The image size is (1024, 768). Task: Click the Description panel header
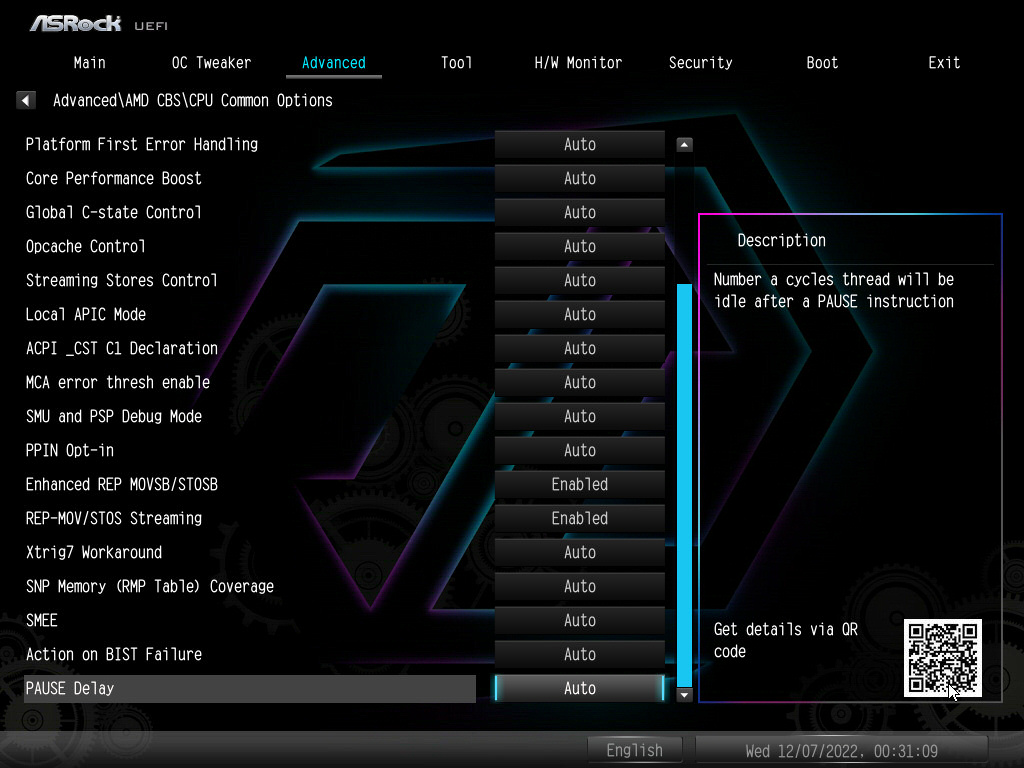tap(781, 240)
